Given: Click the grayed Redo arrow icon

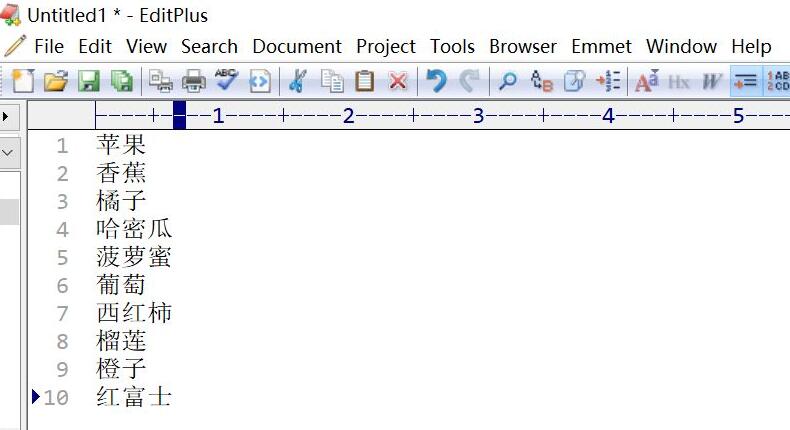Looking at the screenshot, I should (469, 81).
